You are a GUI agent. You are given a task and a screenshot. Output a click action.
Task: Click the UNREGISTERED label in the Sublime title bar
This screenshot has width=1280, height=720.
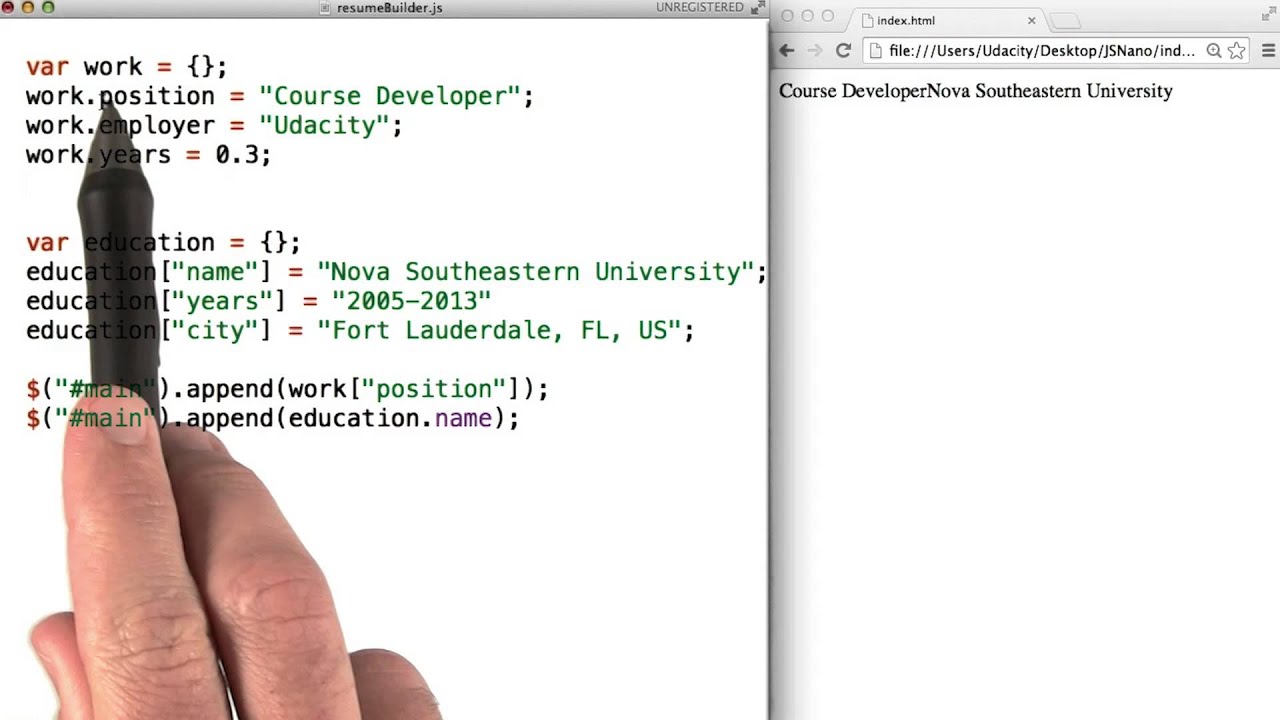(699, 7)
